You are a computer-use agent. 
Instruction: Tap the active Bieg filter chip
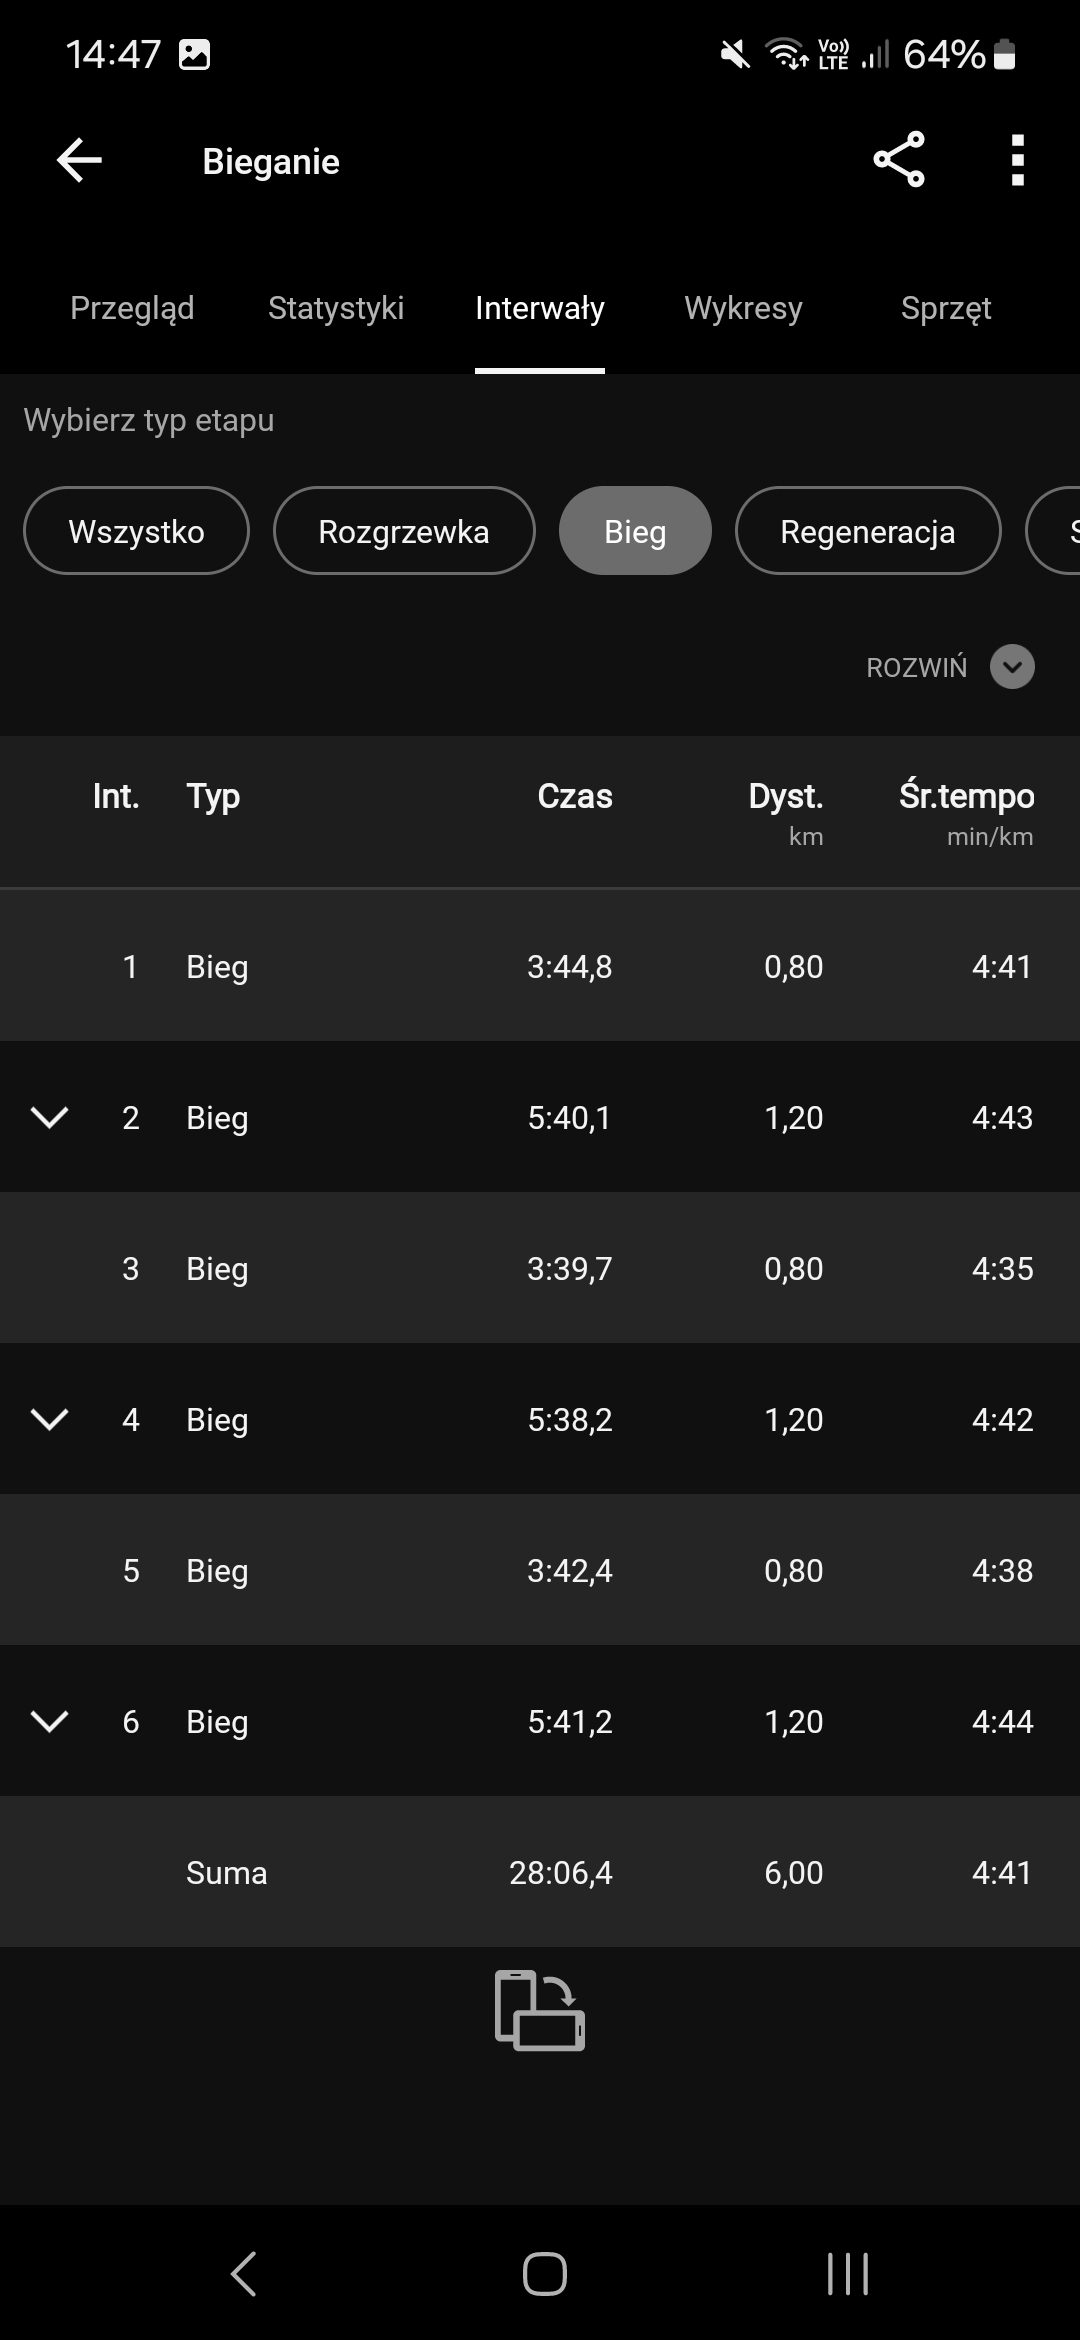pyautogui.click(x=635, y=531)
